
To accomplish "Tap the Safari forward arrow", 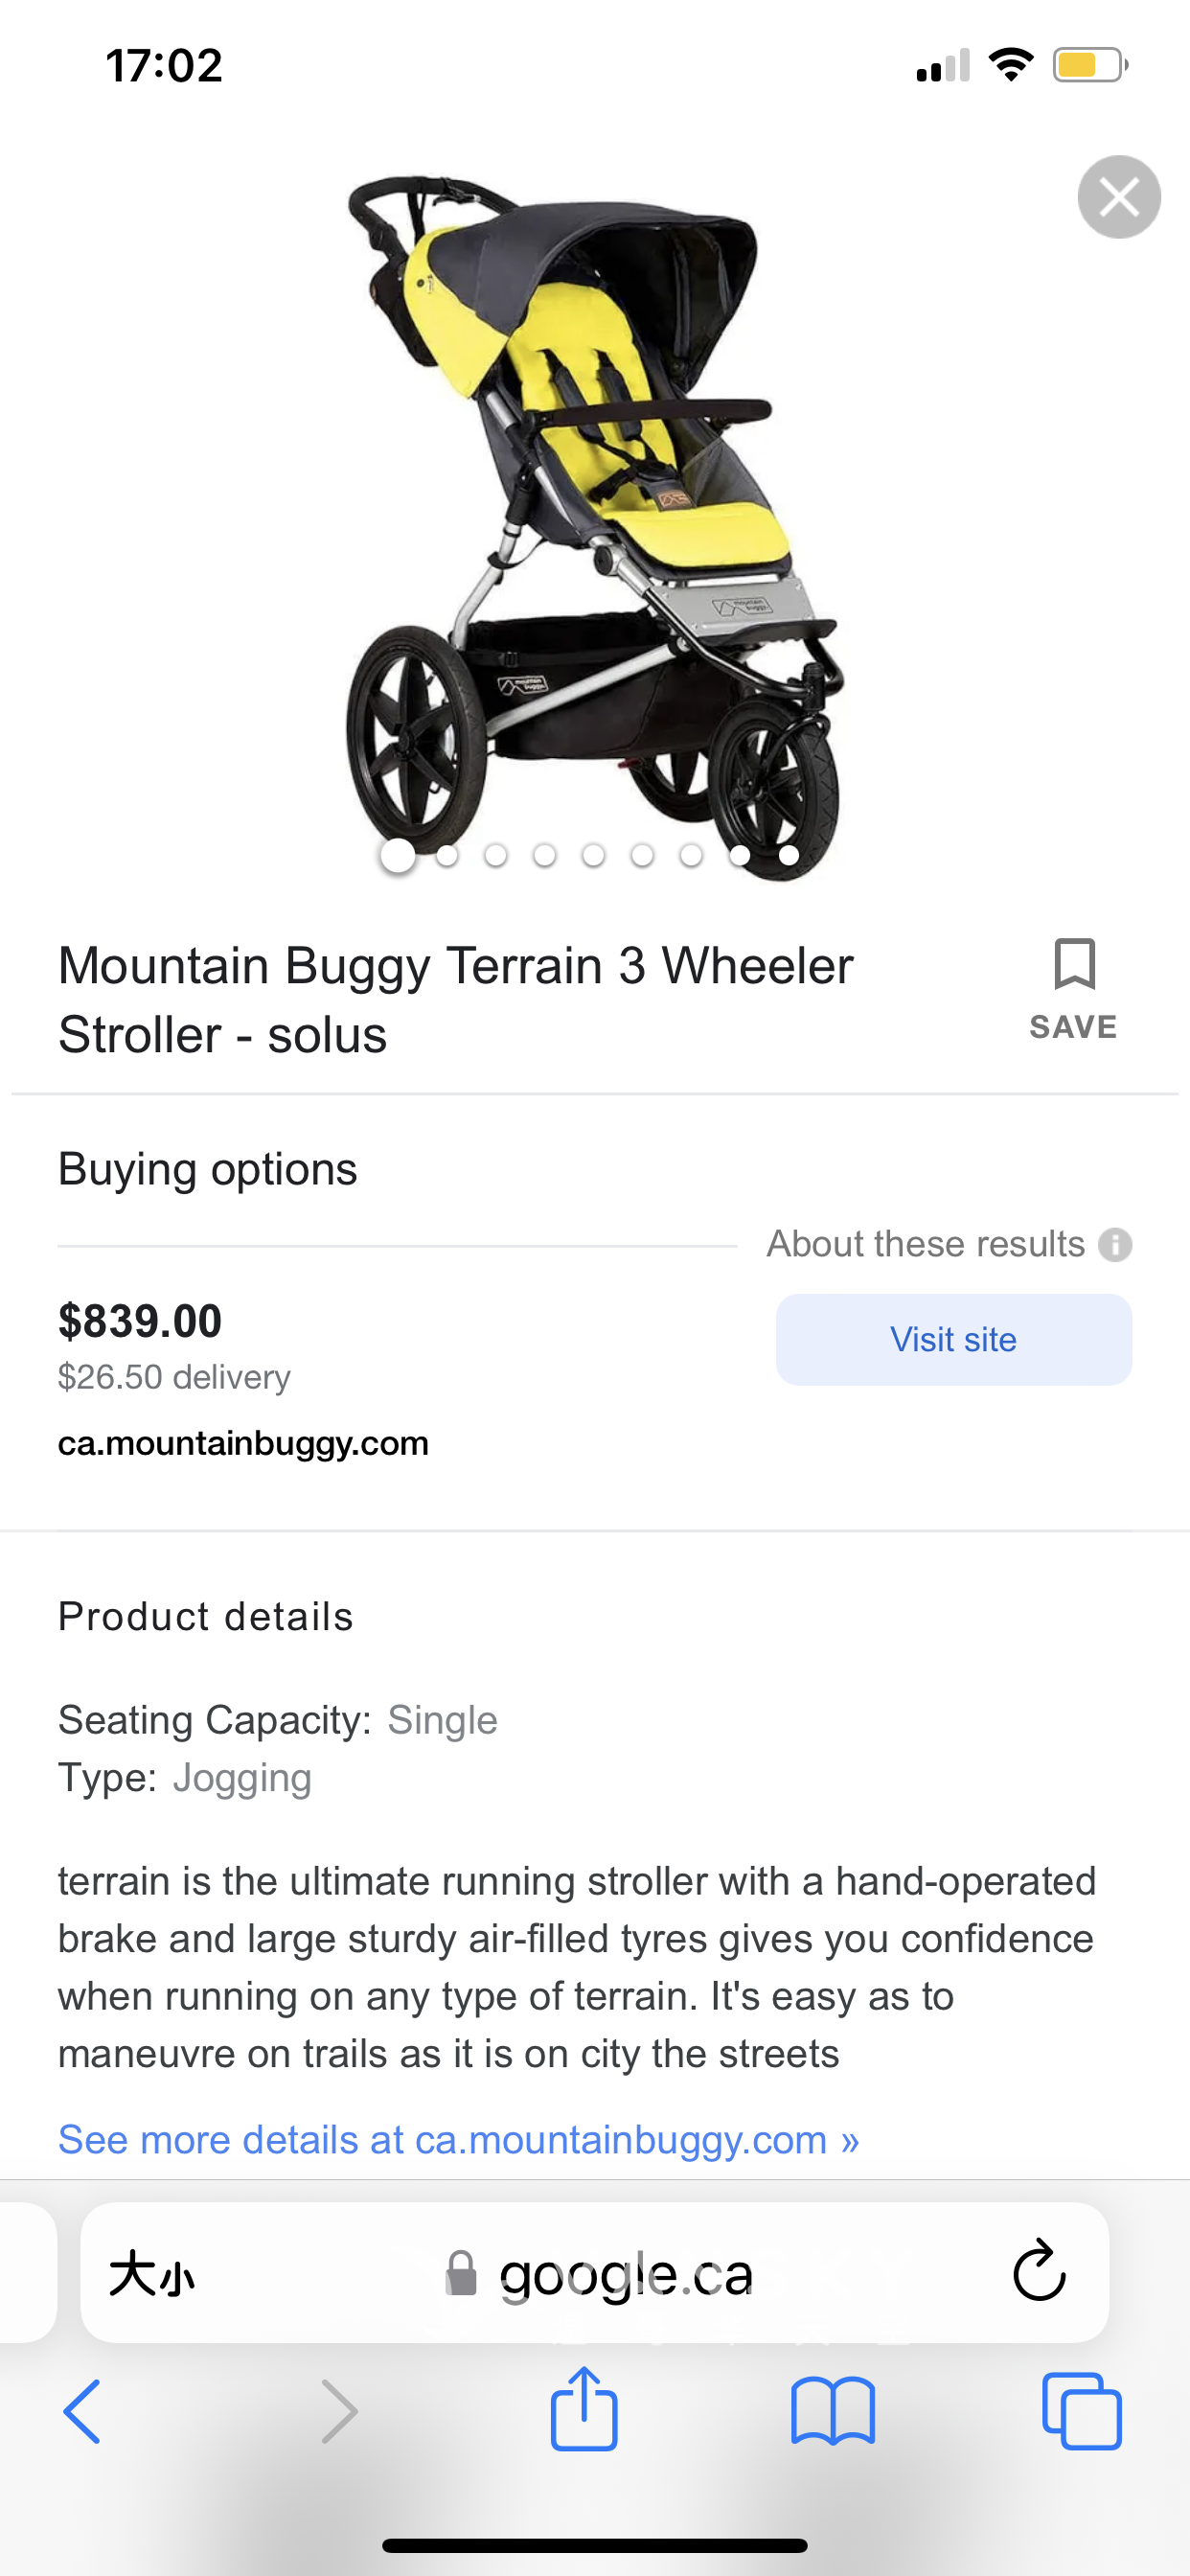I will (x=339, y=2411).
